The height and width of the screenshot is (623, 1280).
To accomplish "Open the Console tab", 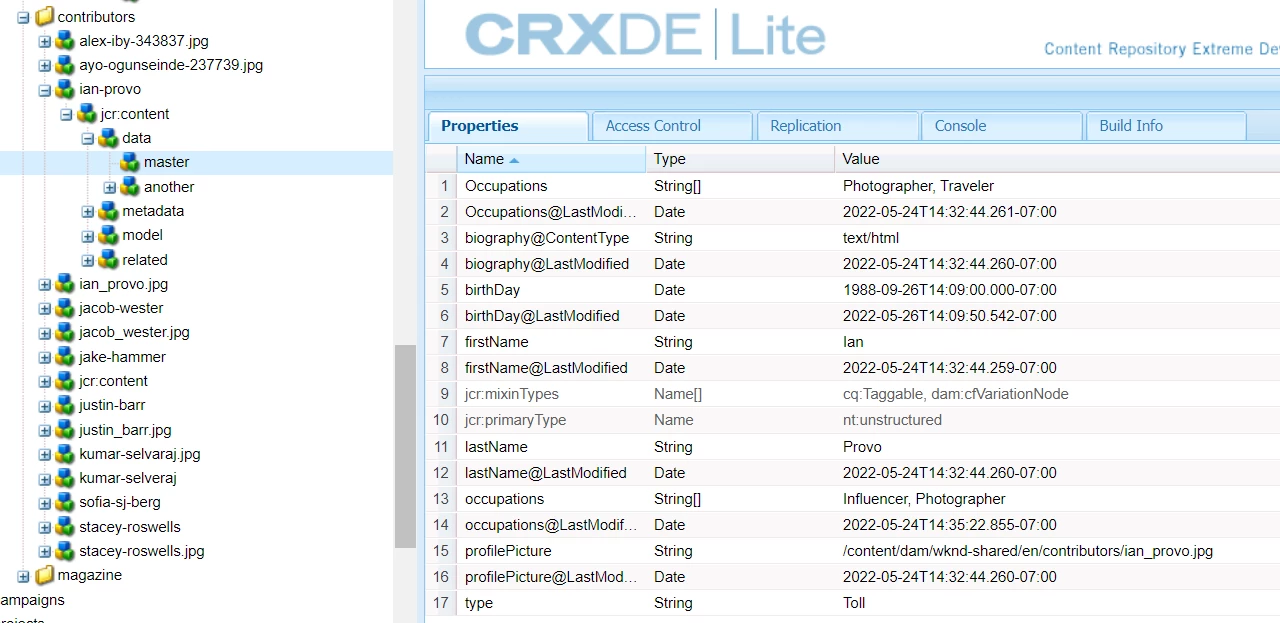I will point(1002,126).
